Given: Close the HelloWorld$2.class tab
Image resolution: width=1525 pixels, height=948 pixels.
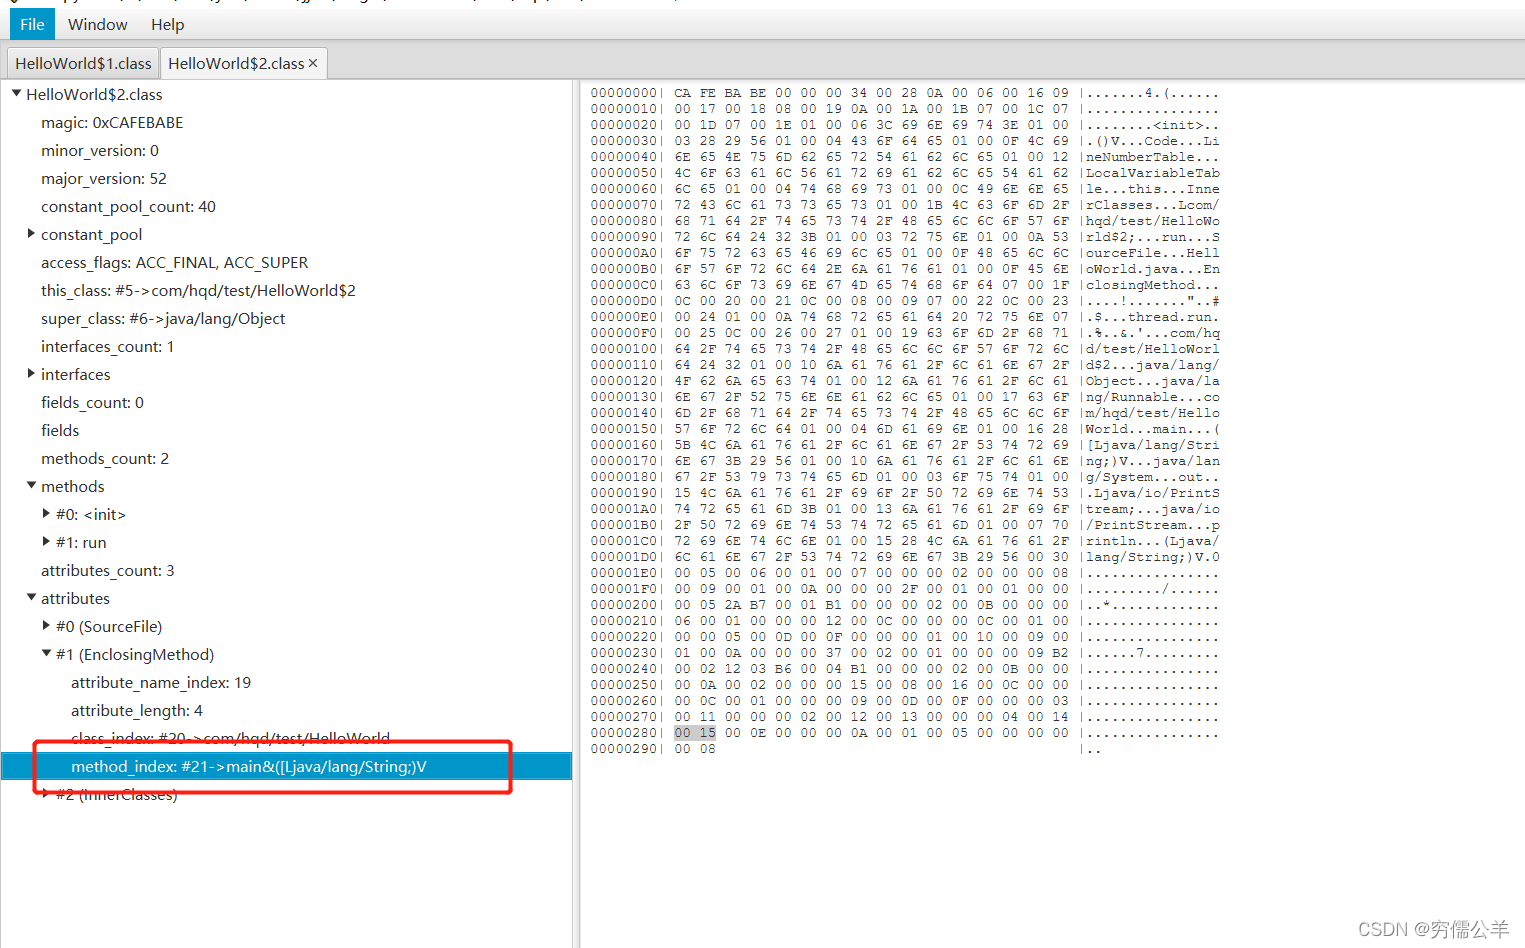Looking at the screenshot, I should pos(313,63).
